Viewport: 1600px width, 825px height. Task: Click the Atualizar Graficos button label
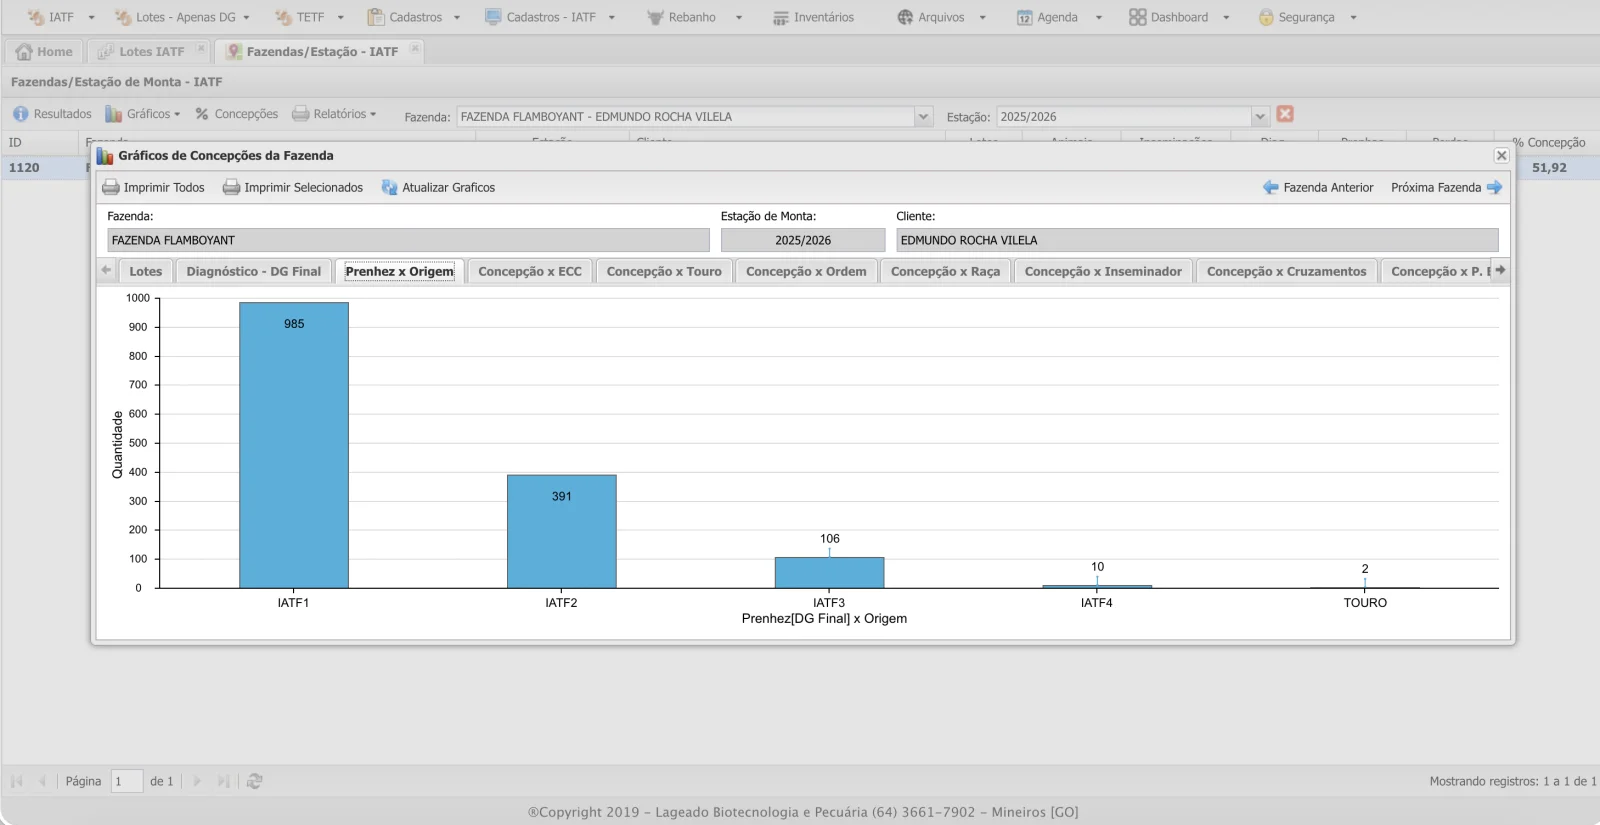pyautogui.click(x=449, y=187)
